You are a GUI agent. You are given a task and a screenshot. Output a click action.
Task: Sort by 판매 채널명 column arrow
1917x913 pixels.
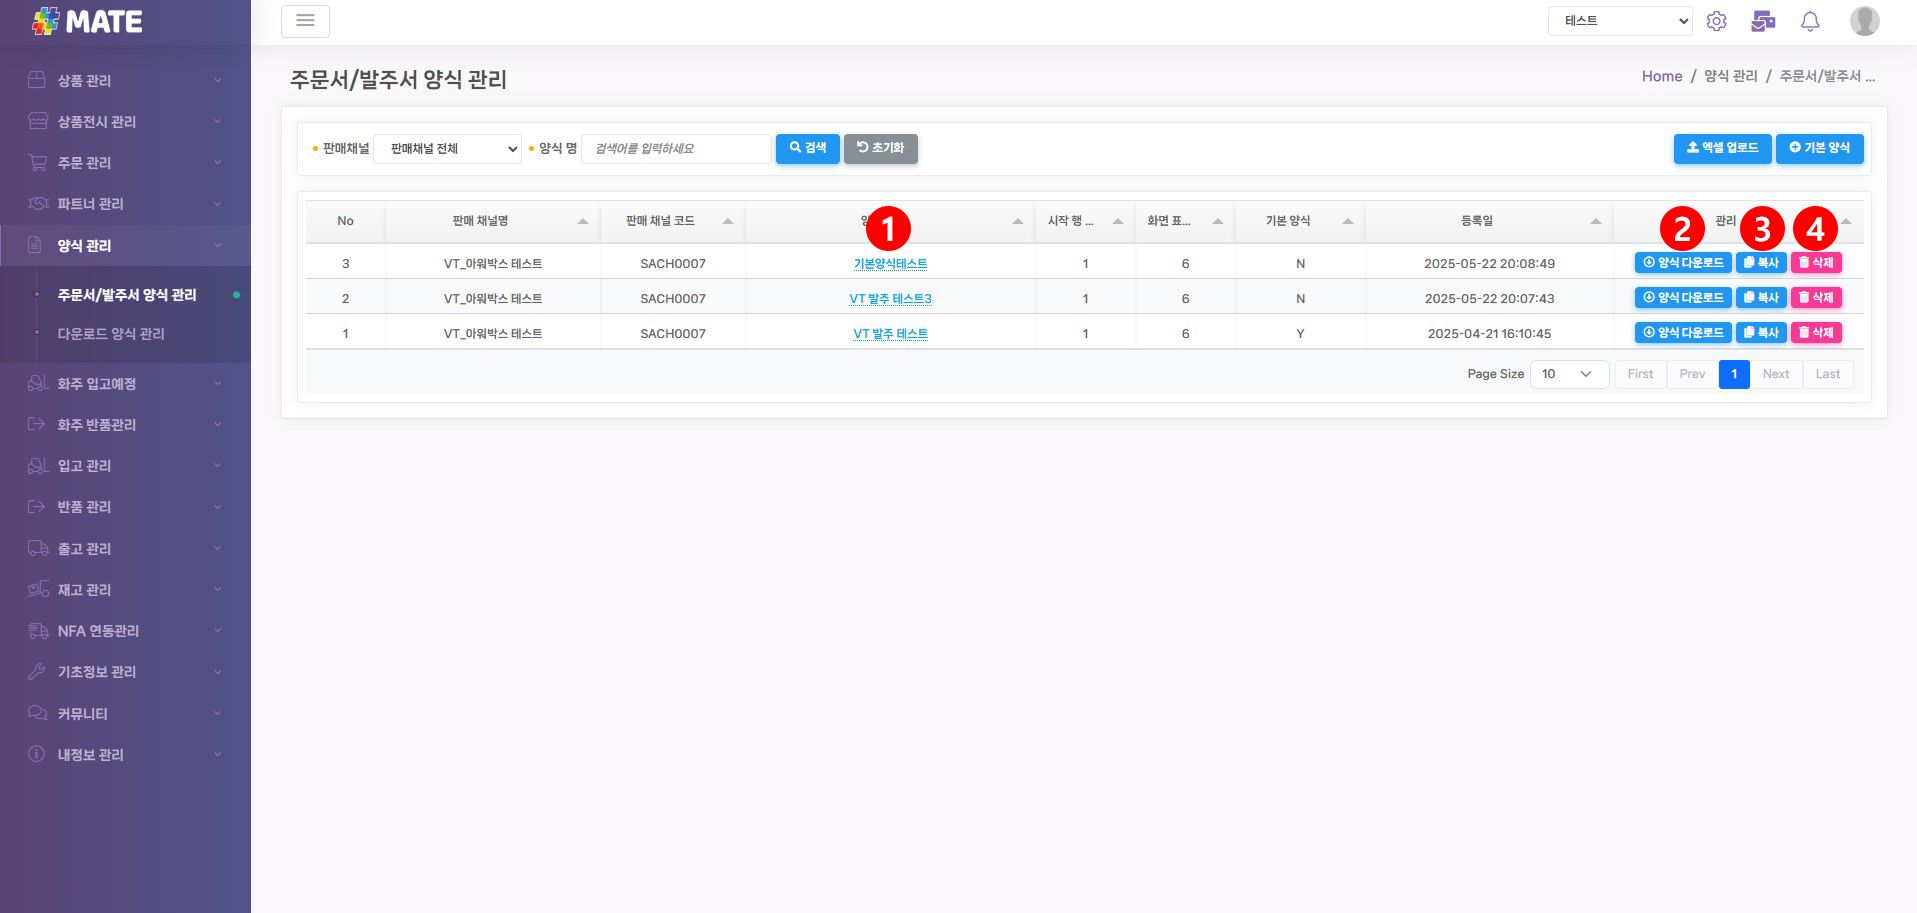582,221
